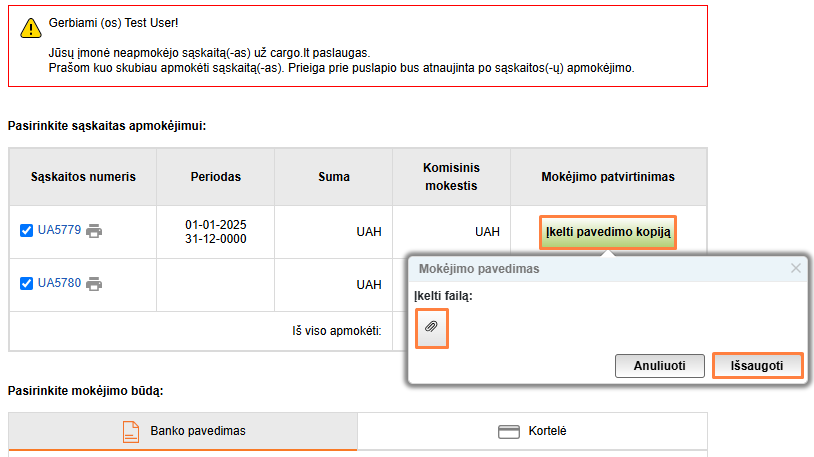Click the yellow warning triangle icon

(30, 29)
